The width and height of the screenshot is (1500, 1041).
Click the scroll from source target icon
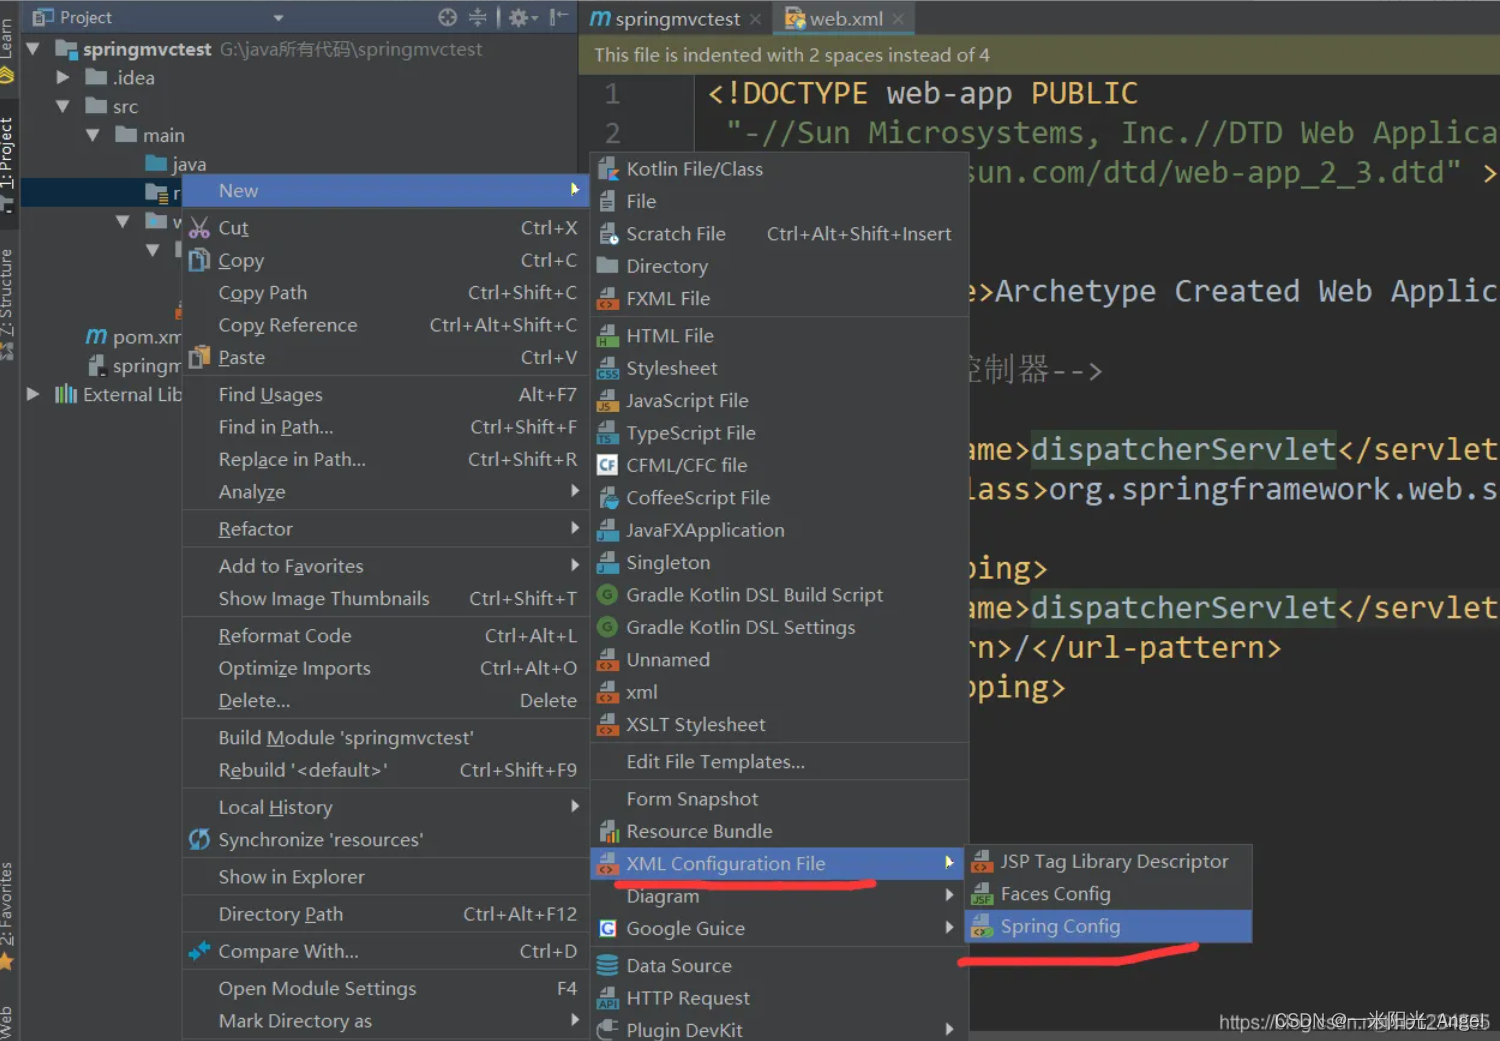(448, 17)
